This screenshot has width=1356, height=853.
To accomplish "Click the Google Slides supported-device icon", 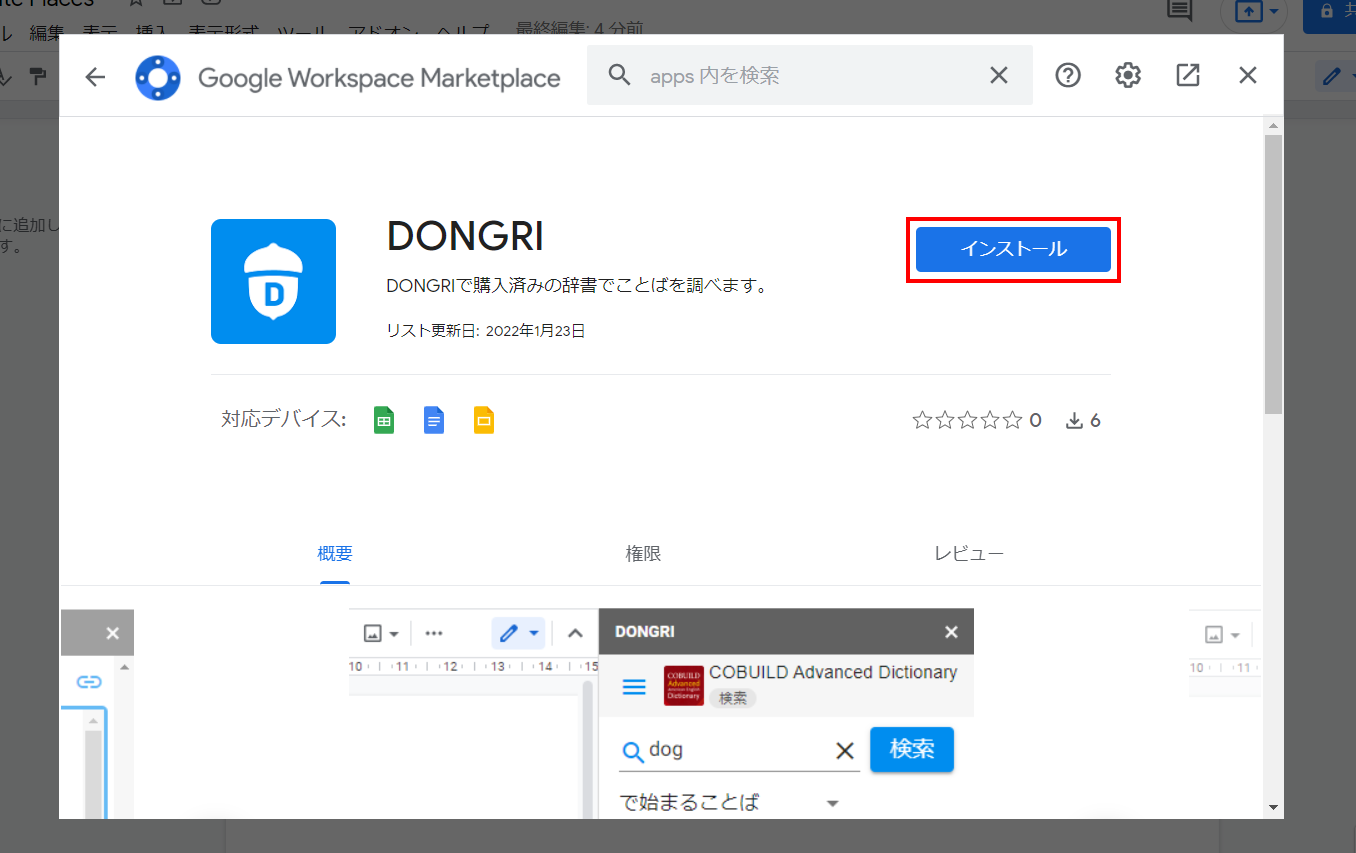I will (484, 420).
